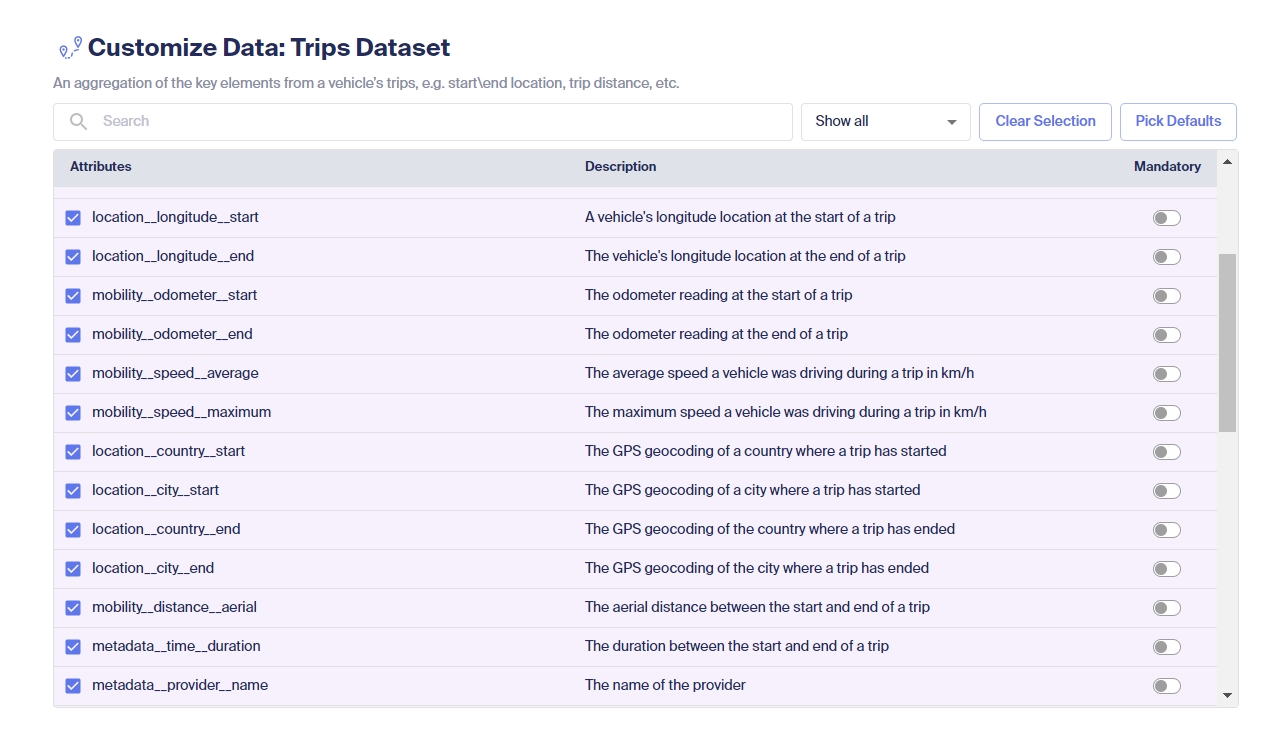Click the search magnifier icon
Screen dimensions: 1262x730
[x=78, y=122]
